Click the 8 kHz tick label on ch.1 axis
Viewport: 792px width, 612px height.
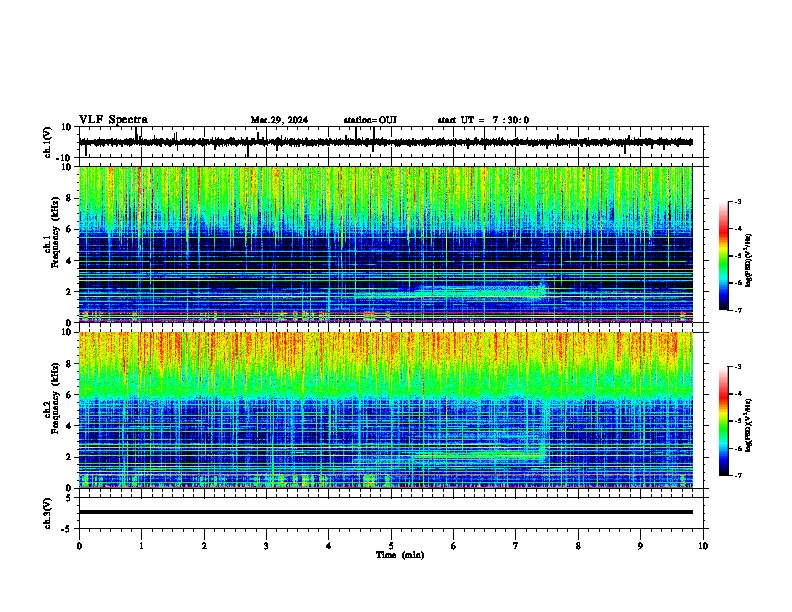pos(70,198)
